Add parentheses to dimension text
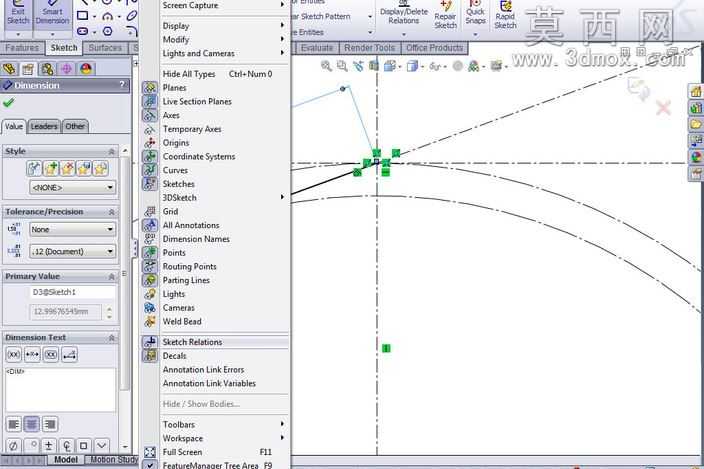The image size is (704, 469). (13, 355)
